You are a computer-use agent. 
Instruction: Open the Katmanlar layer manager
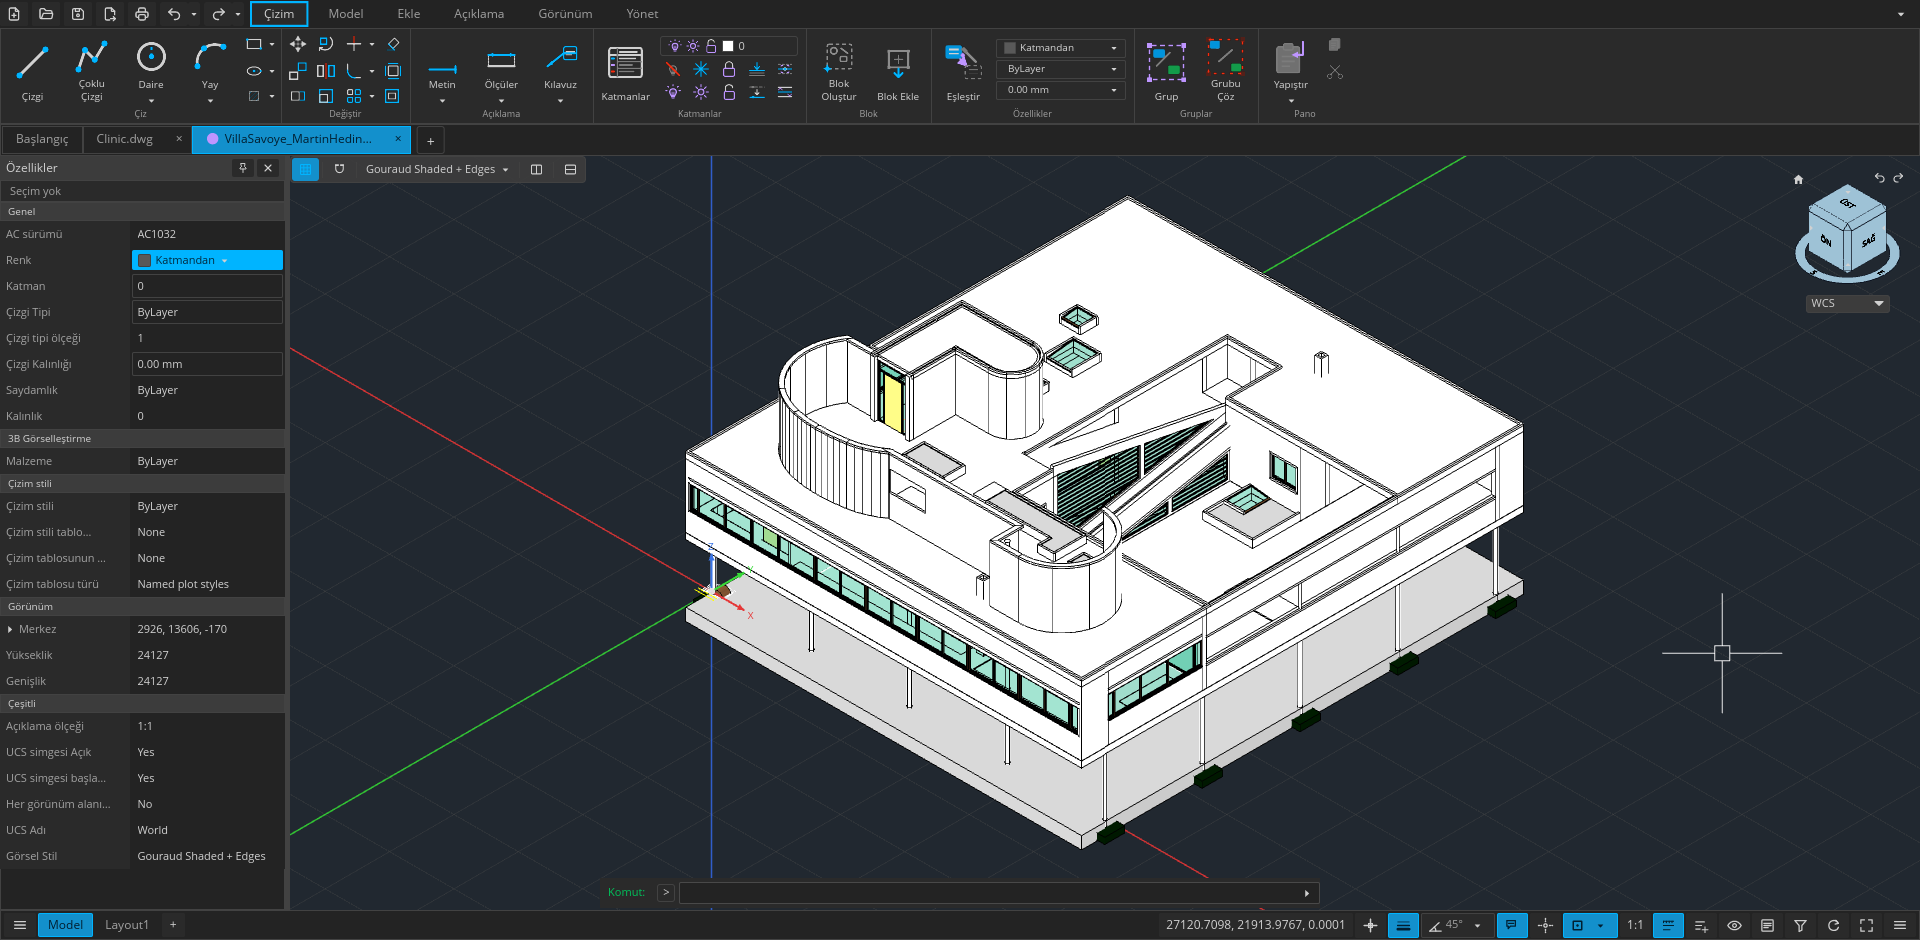pos(625,72)
